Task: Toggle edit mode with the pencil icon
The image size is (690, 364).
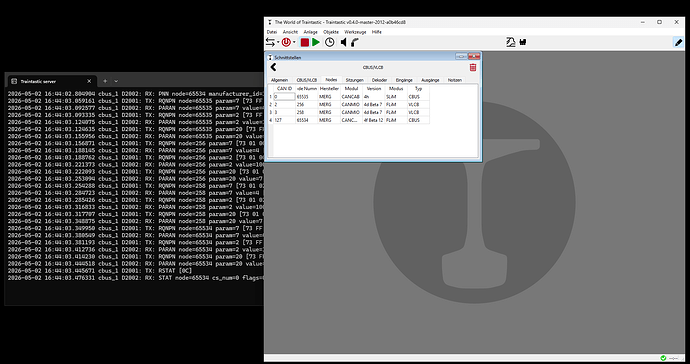Action: [x=678, y=42]
